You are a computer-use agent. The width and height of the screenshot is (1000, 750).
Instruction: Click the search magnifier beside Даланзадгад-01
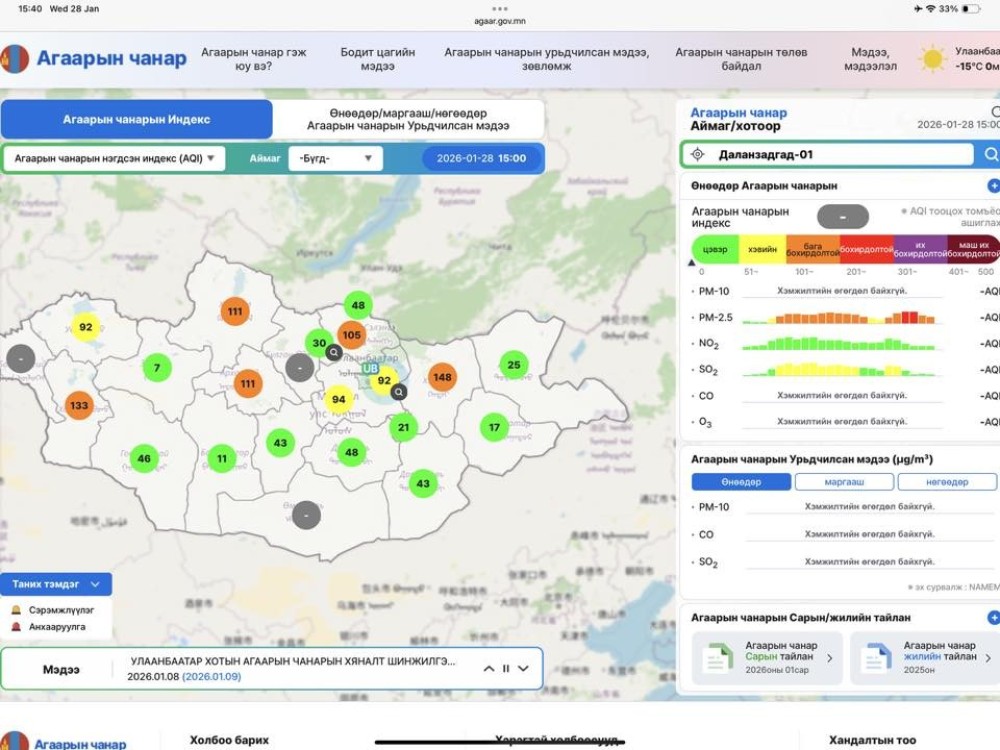[990, 155]
